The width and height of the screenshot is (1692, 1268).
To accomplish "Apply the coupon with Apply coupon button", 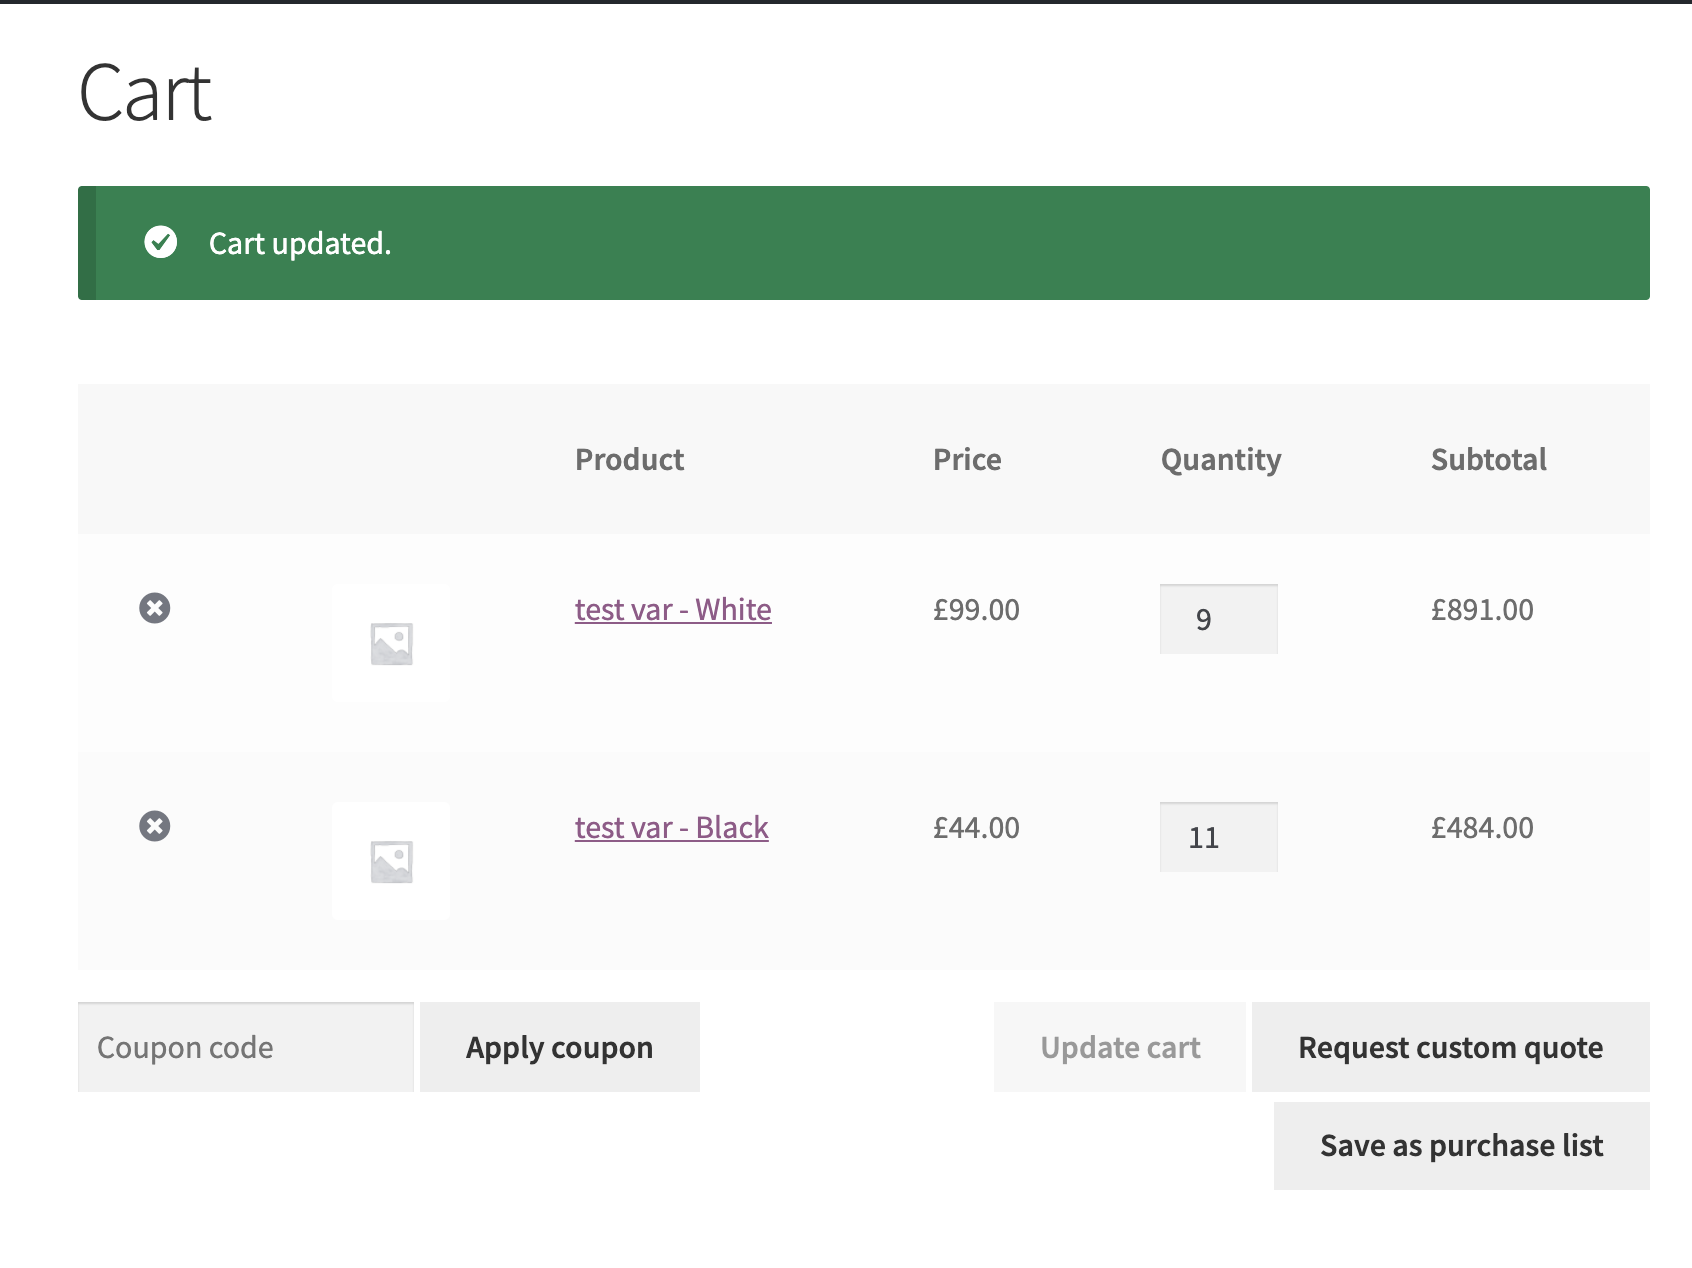I will 560,1047.
